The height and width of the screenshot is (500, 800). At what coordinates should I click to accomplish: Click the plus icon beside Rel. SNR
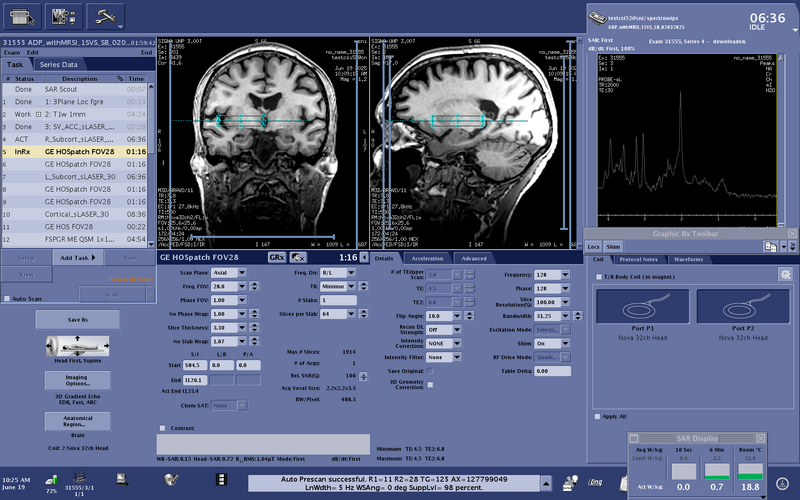point(363,377)
